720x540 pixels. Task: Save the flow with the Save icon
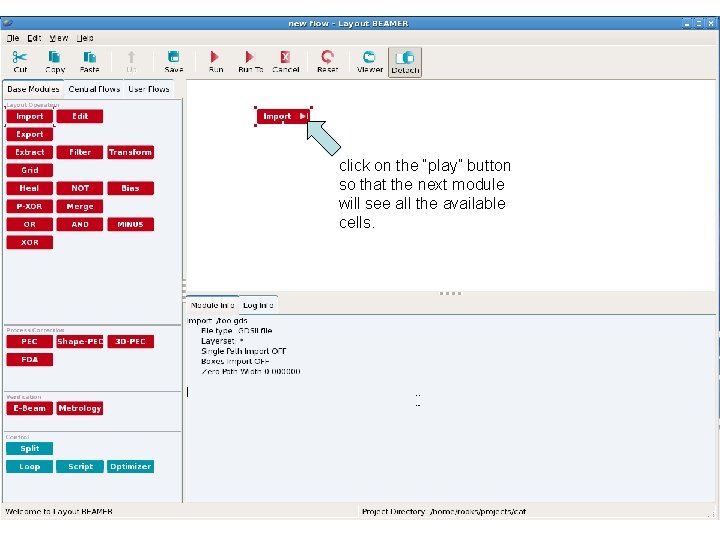pyautogui.click(x=174, y=56)
